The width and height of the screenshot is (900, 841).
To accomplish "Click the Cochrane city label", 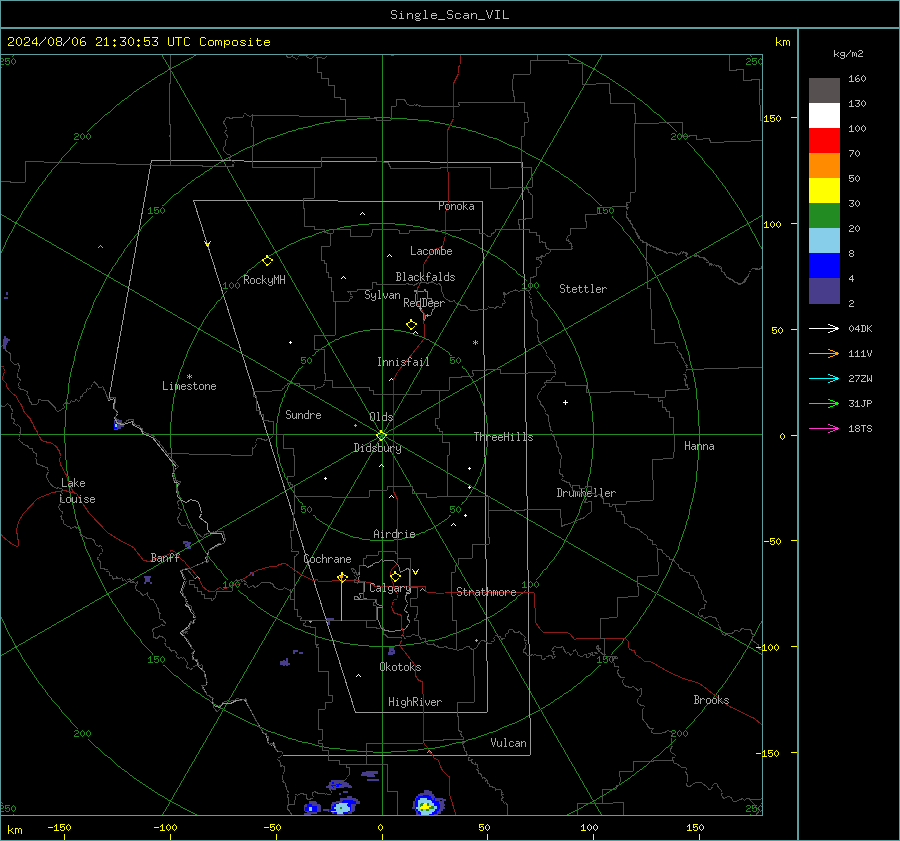I will click(x=327, y=559).
